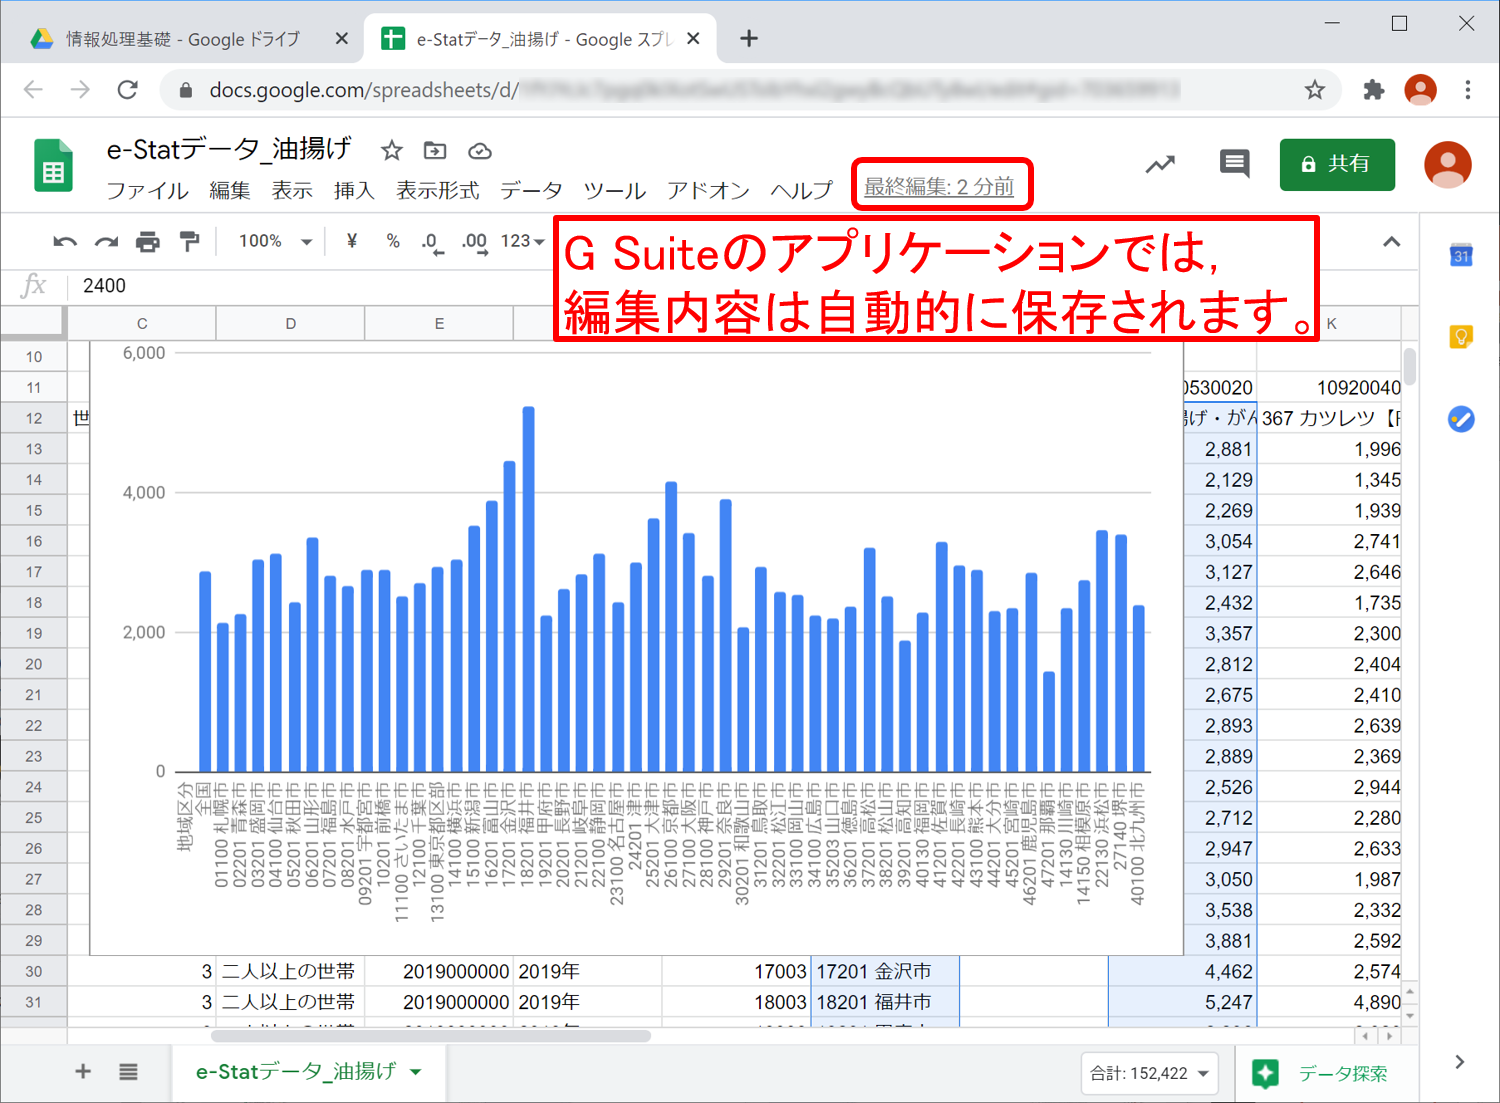Open the ファイル menu
This screenshot has height=1103, width=1500.
click(147, 190)
